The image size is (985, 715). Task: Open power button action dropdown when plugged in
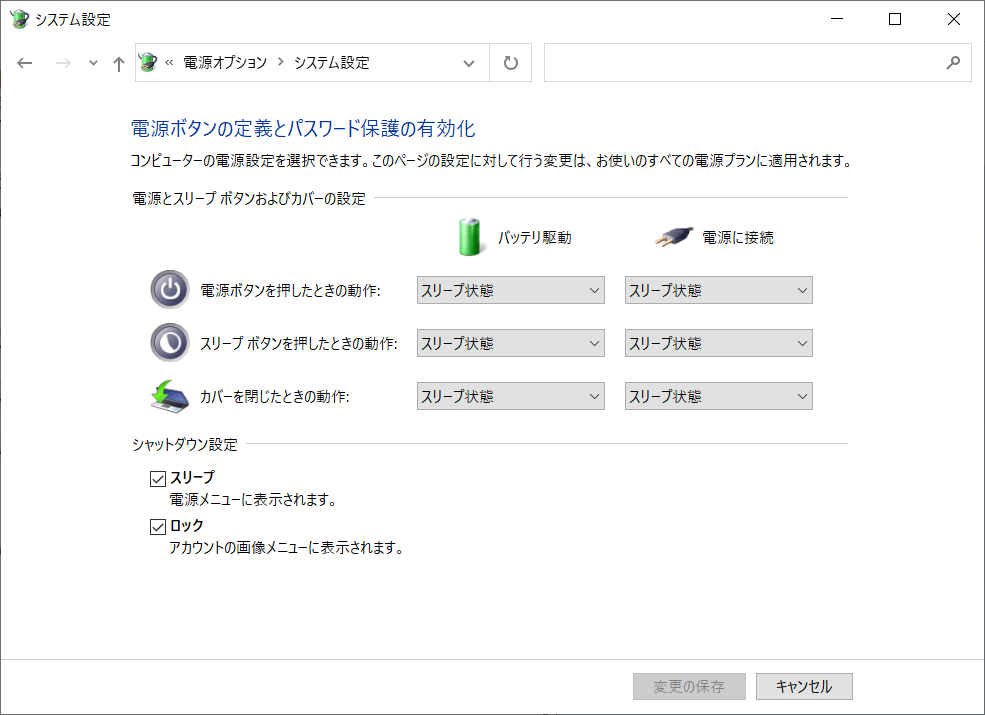tap(719, 290)
